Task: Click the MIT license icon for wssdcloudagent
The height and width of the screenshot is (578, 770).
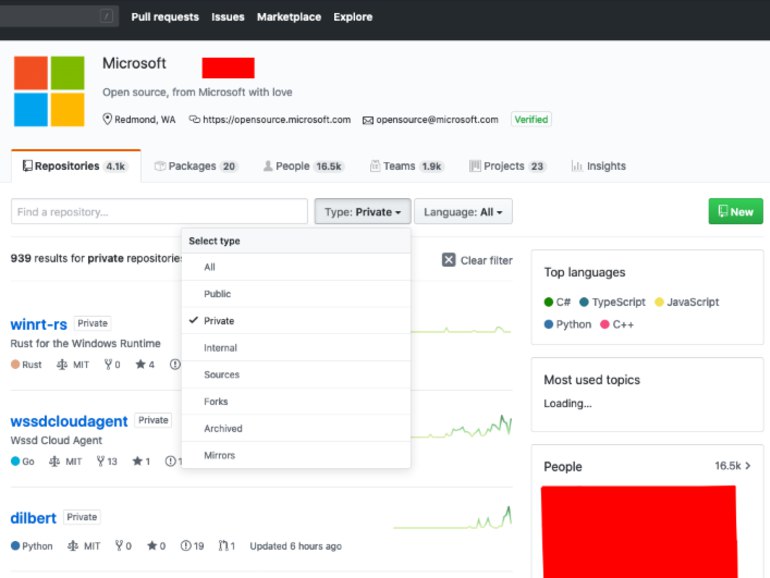Action: click(55, 461)
